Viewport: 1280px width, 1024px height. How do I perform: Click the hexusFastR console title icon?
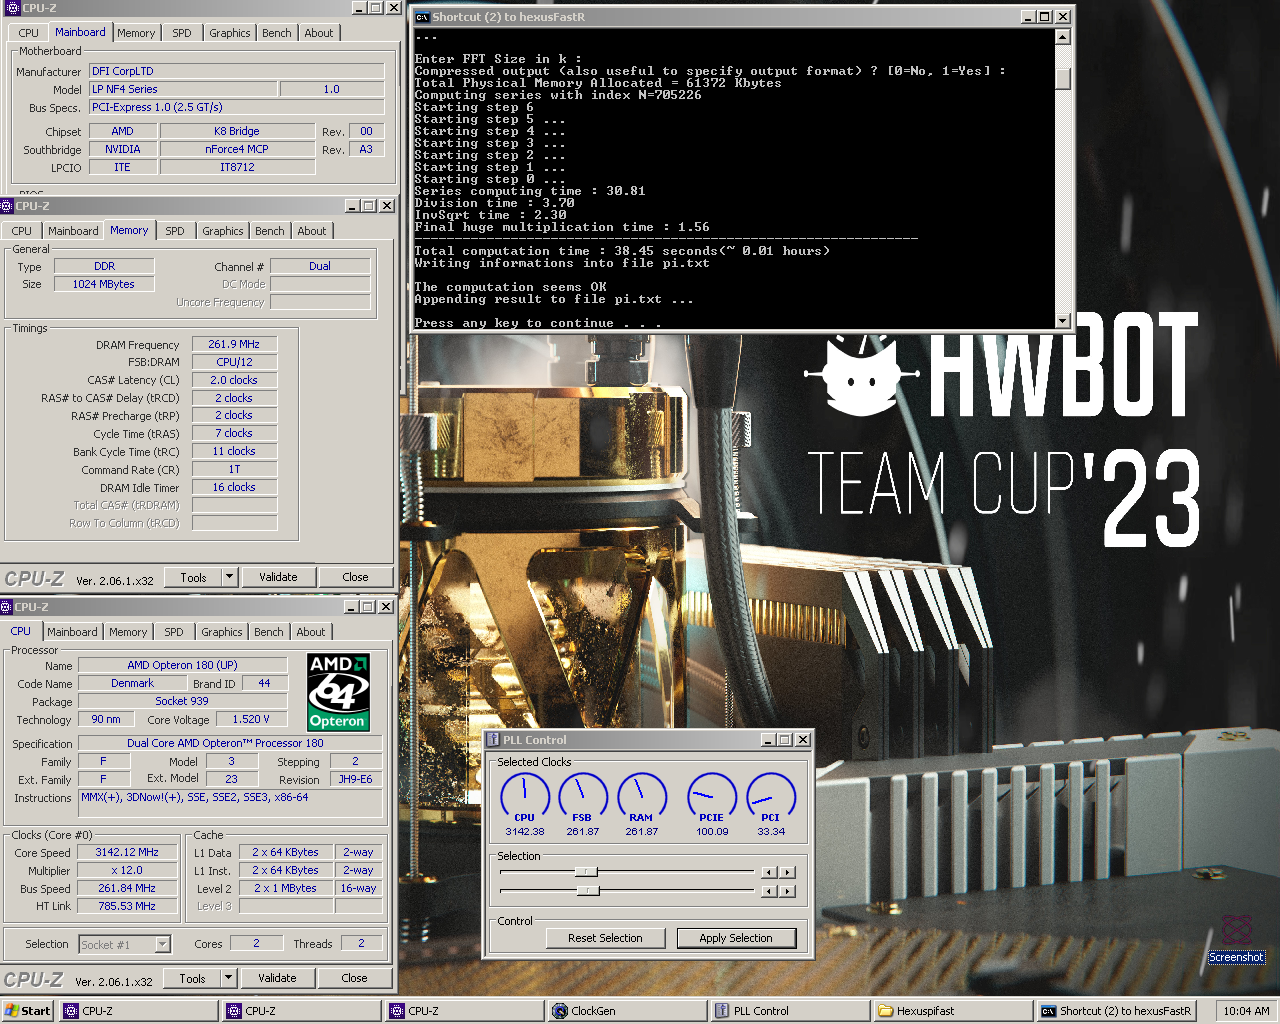point(422,17)
